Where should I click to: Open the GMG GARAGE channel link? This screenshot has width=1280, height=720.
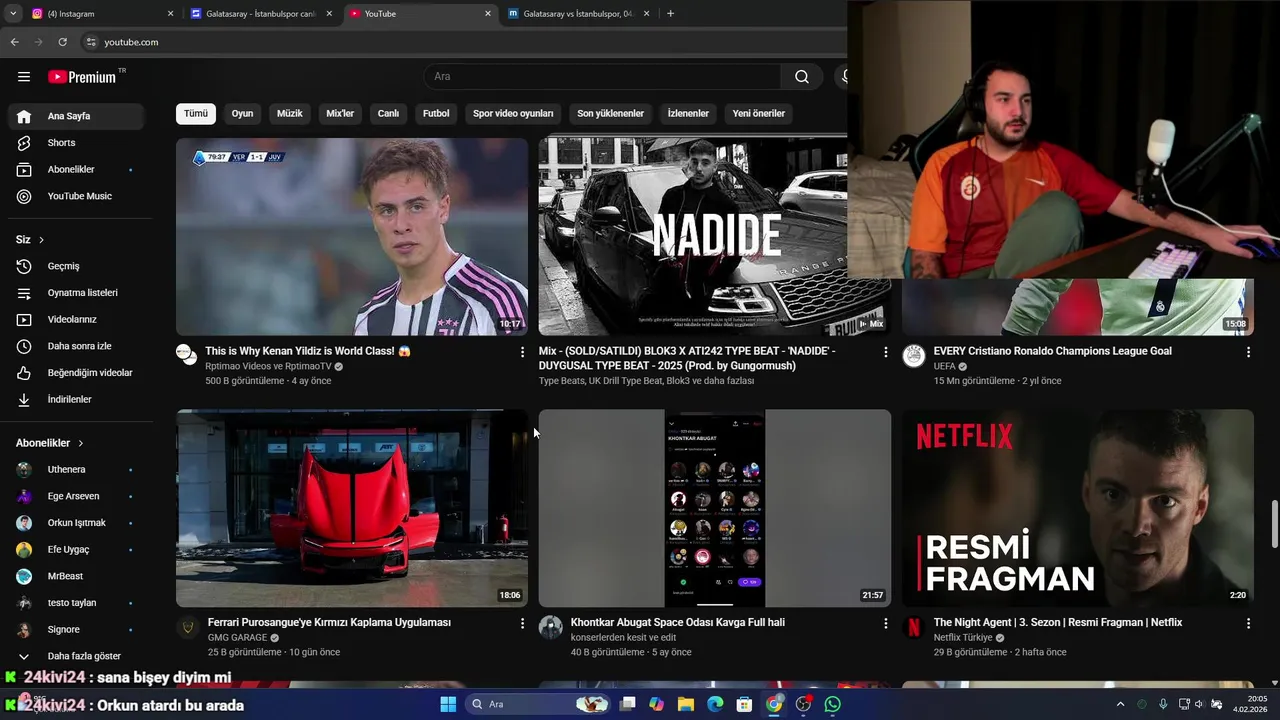click(237, 638)
